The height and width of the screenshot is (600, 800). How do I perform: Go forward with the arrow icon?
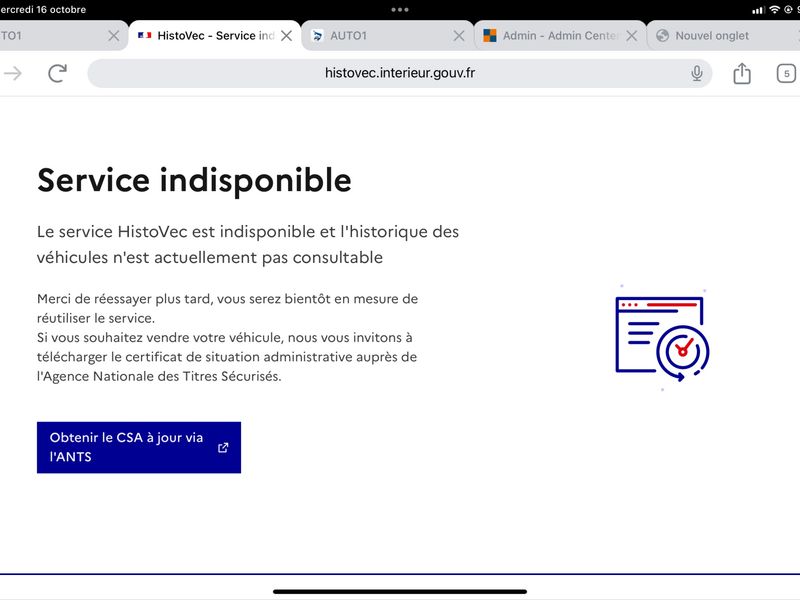click(13, 73)
